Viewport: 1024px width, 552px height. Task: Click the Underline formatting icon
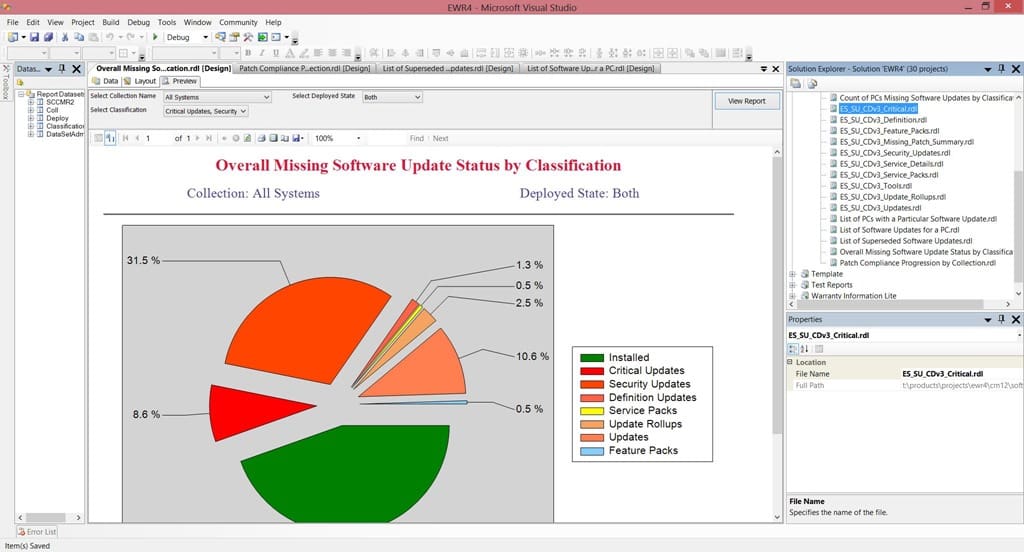[276, 53]
